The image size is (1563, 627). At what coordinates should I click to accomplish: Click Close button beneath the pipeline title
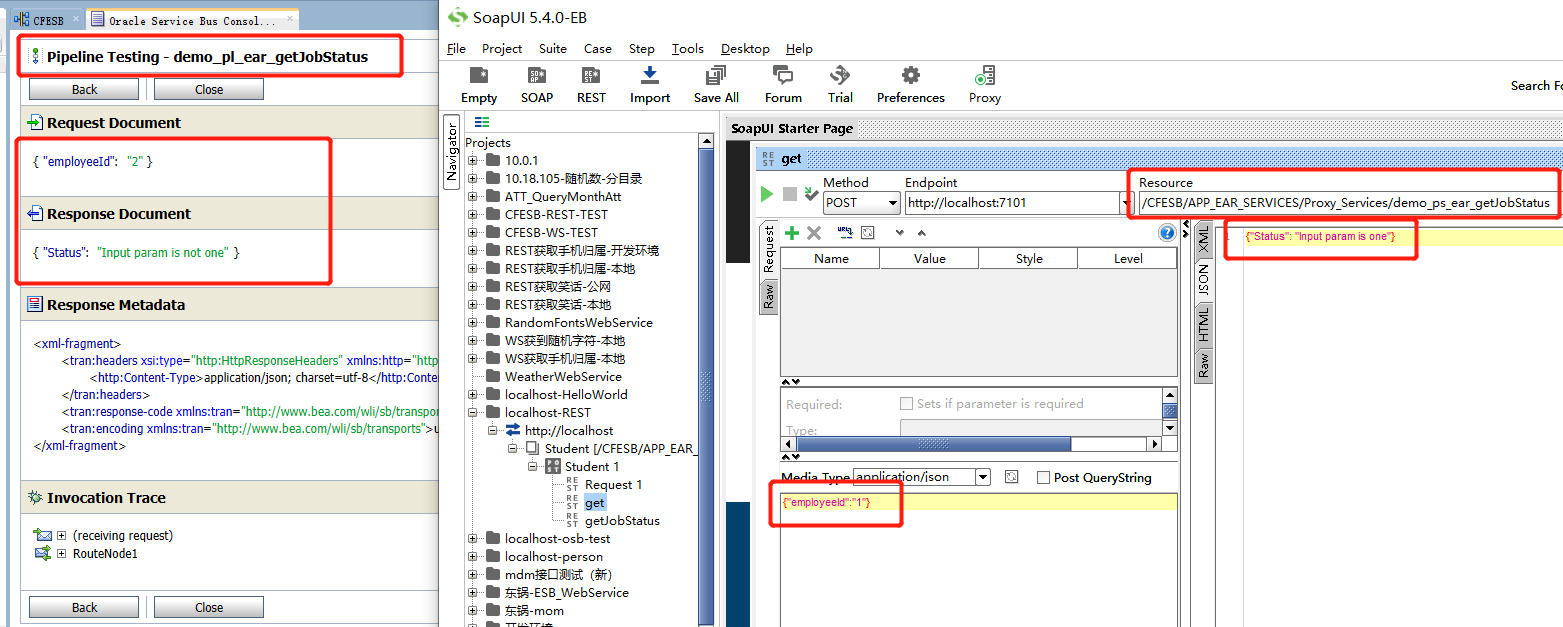(x=209, y=89)
